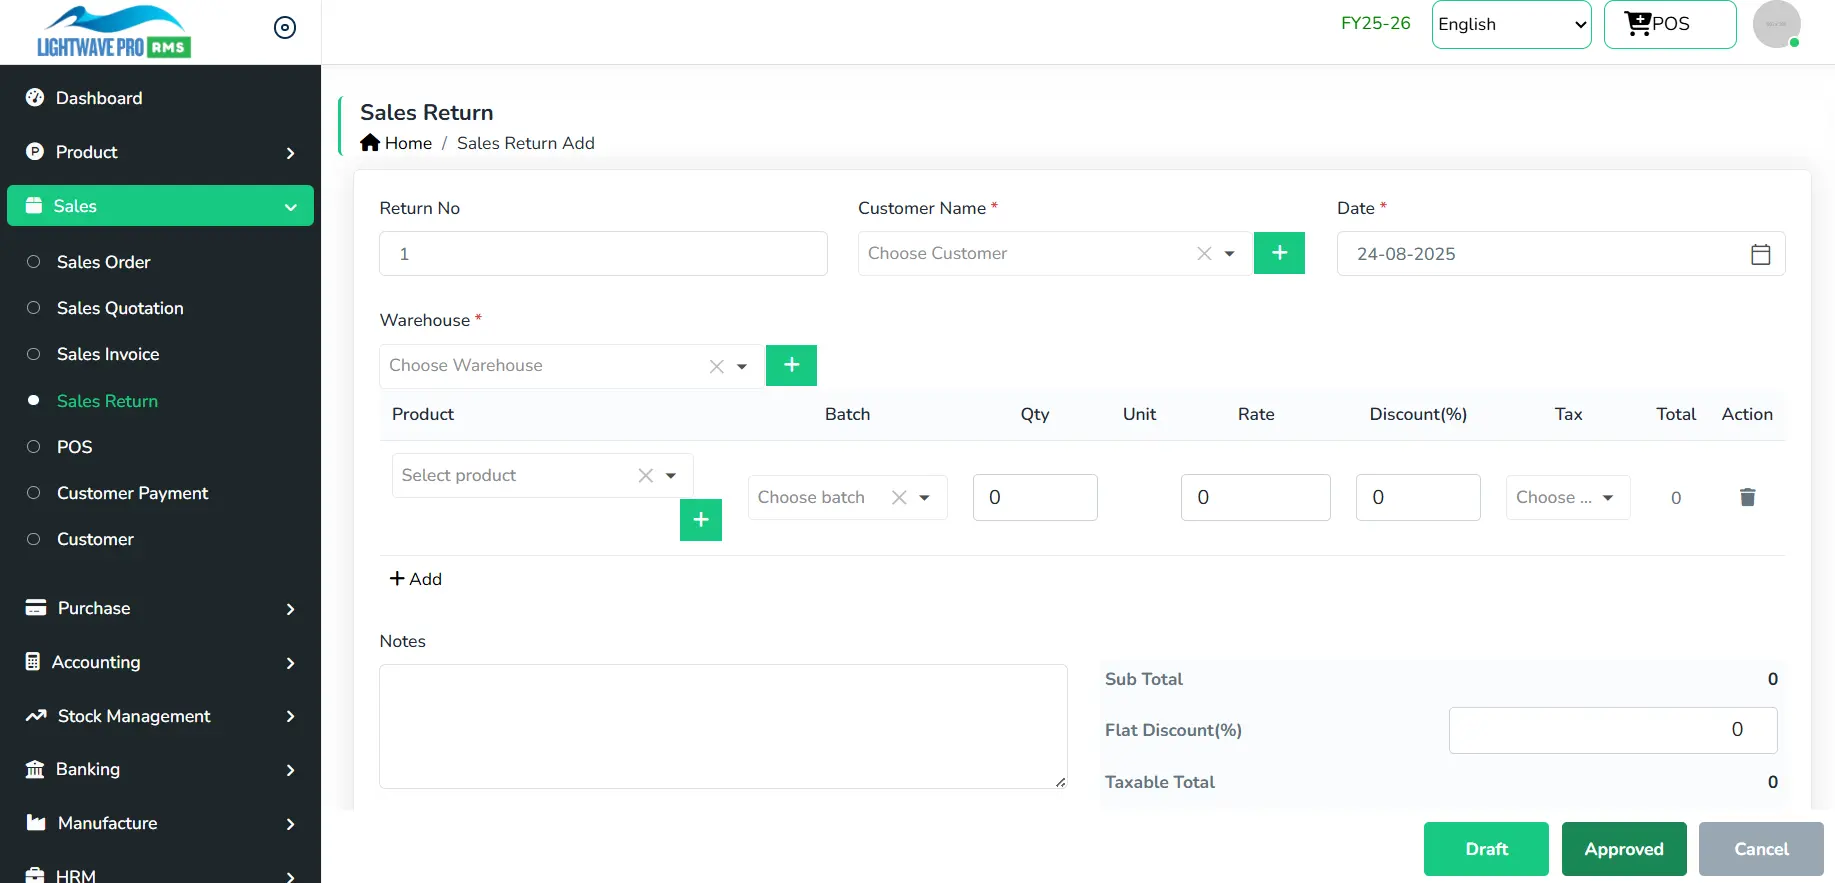The height and width of the screenshot is (883, 1835).
Task: Select Sales Quotation in the sidebar
Action: pos(120,308)
